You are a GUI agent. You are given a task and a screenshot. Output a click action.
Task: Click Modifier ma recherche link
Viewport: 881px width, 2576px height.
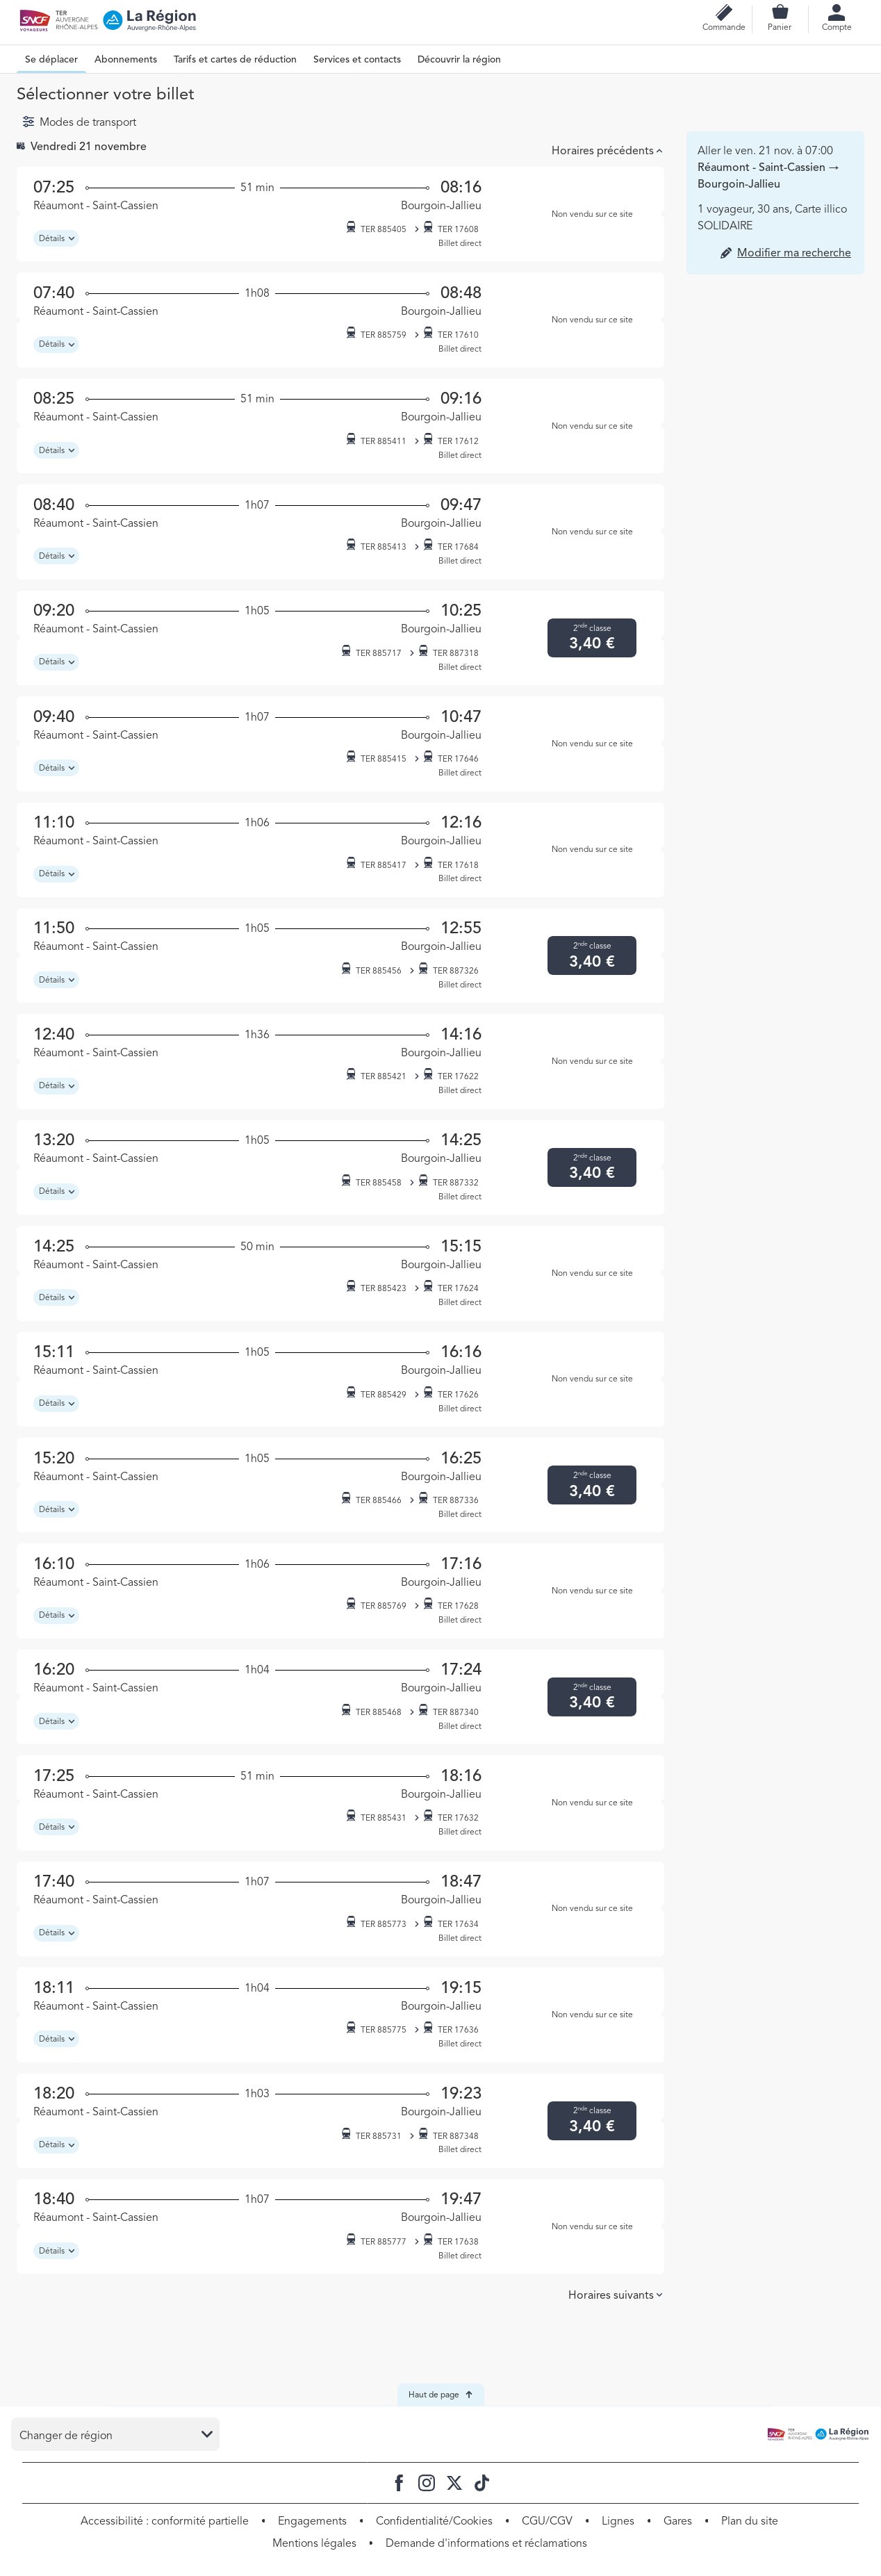click(x=793, y=253)
